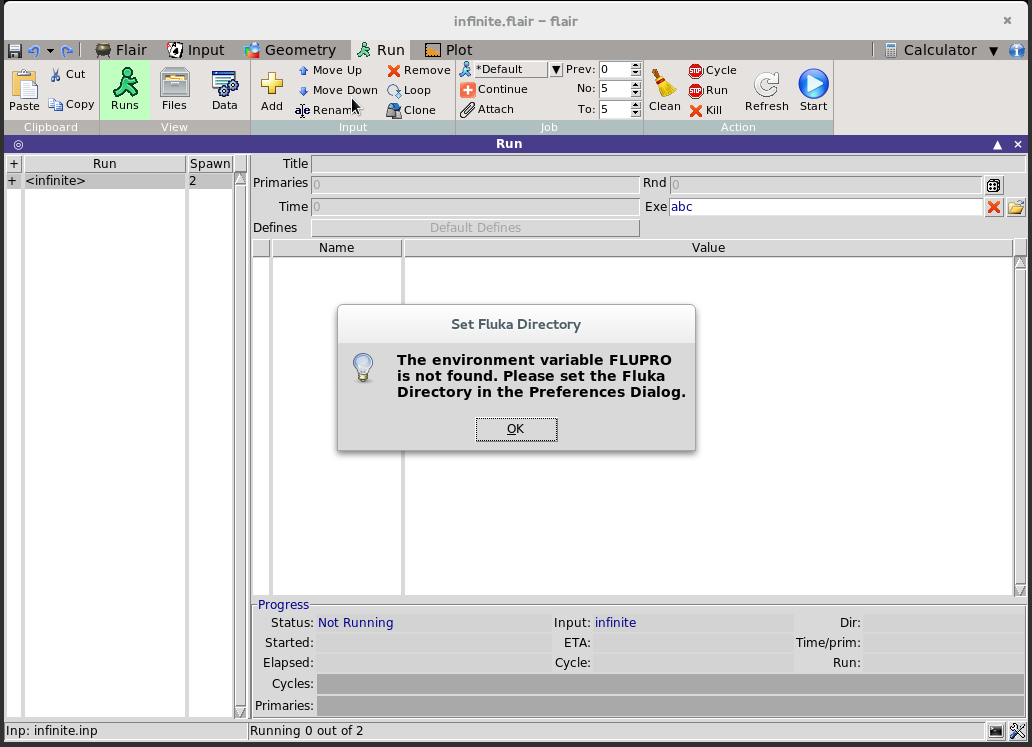Click the Attach paperclip button
The height and width of the screenshot is (747, 1032).
pyautogui.click(x=487, y=109)
